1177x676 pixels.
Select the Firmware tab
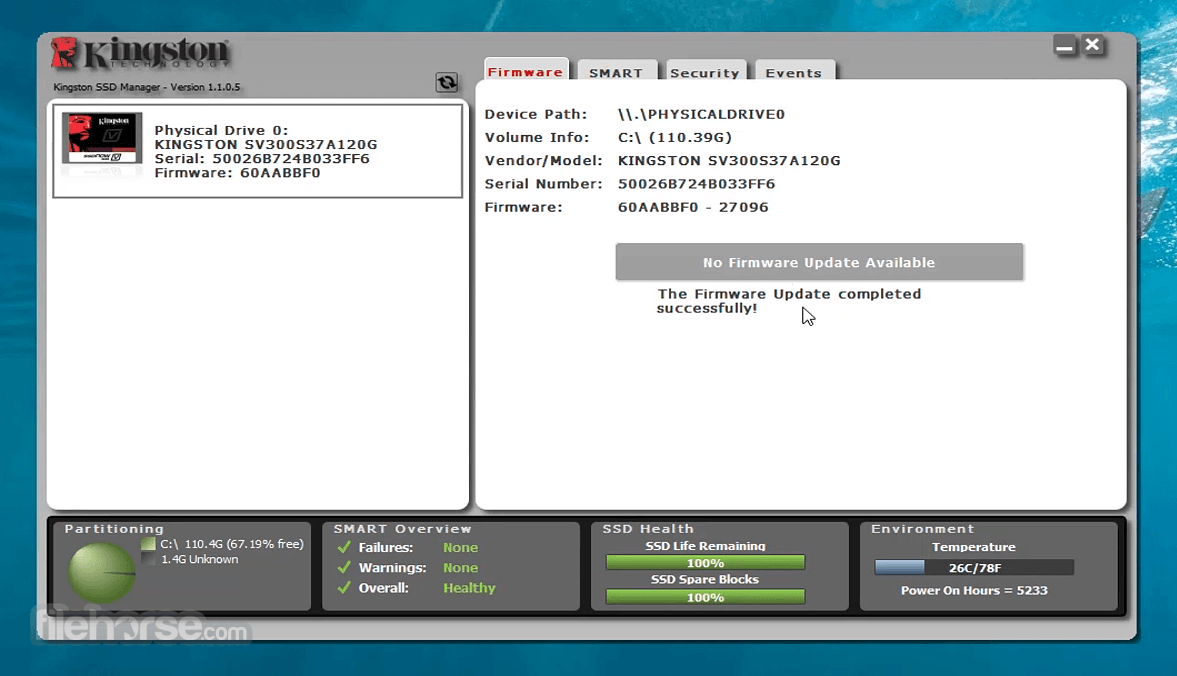click(526, 72)
